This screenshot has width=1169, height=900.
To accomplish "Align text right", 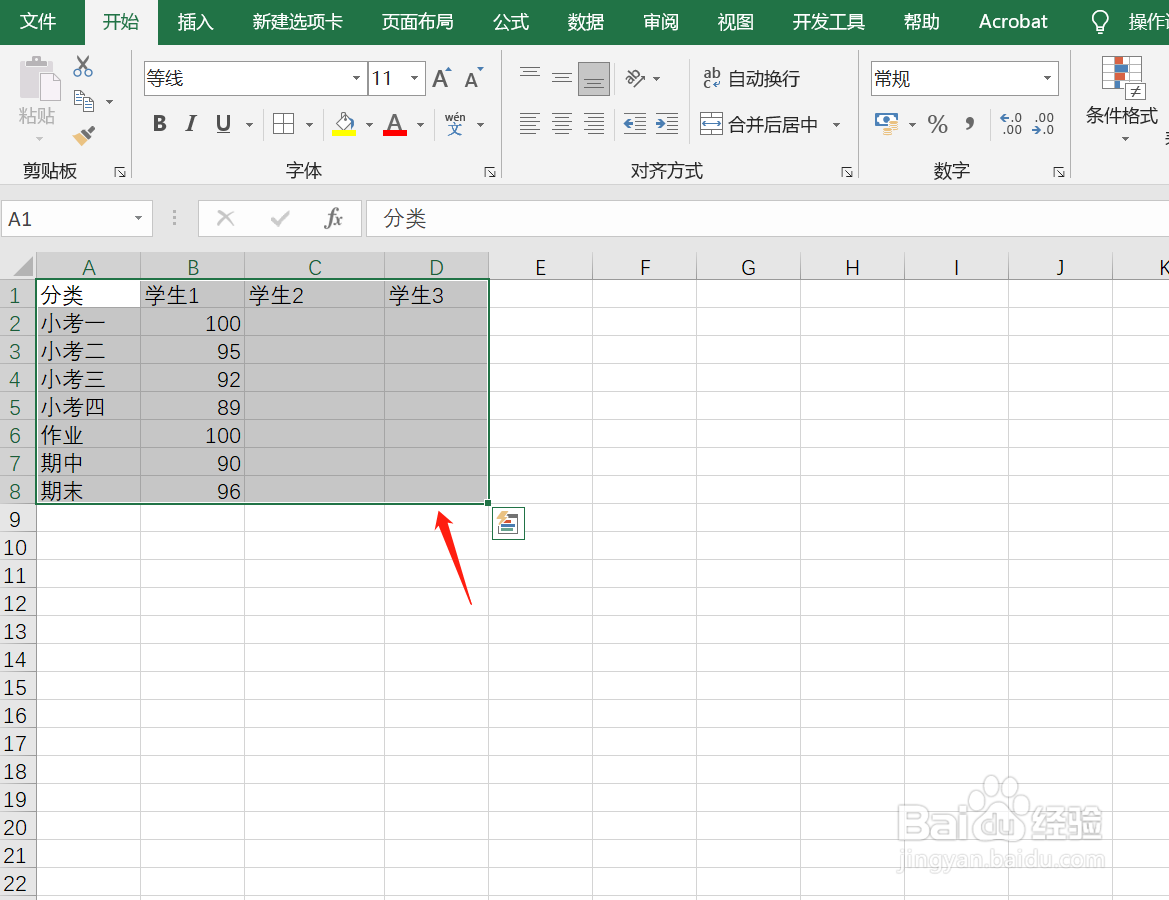I will tap(594, 124).
